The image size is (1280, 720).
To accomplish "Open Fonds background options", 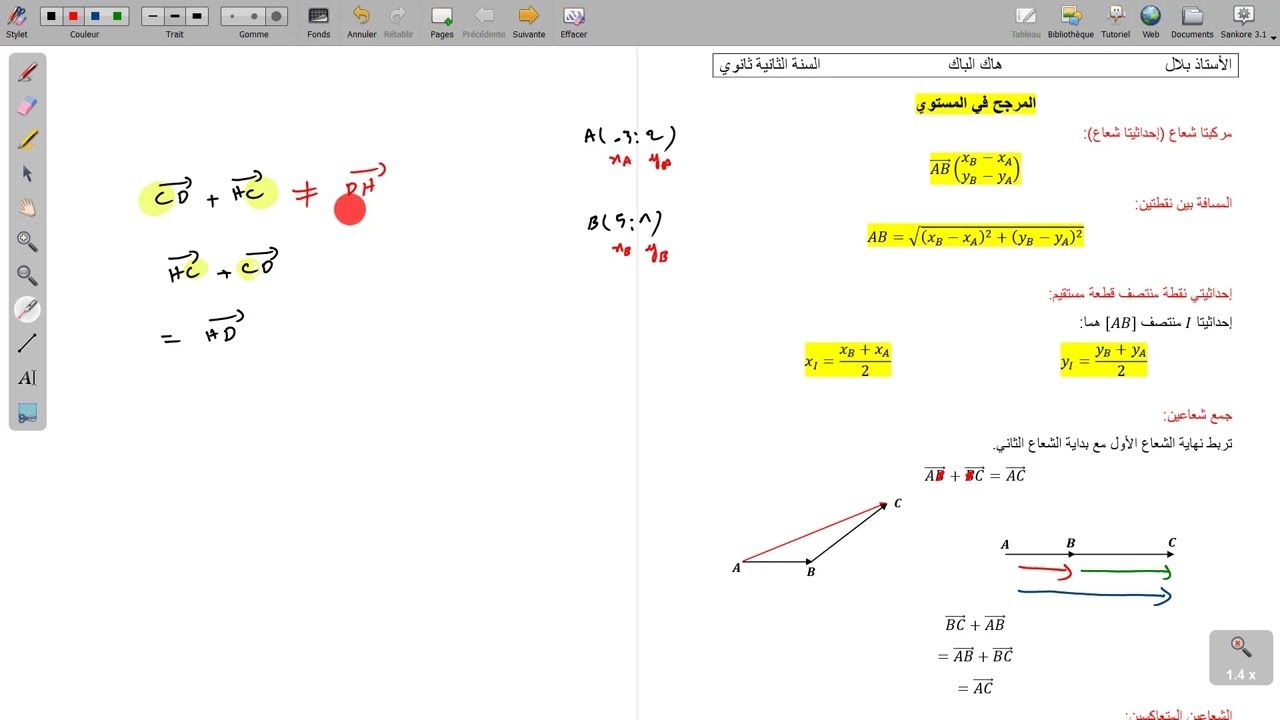I will click(x=319, y=21).
